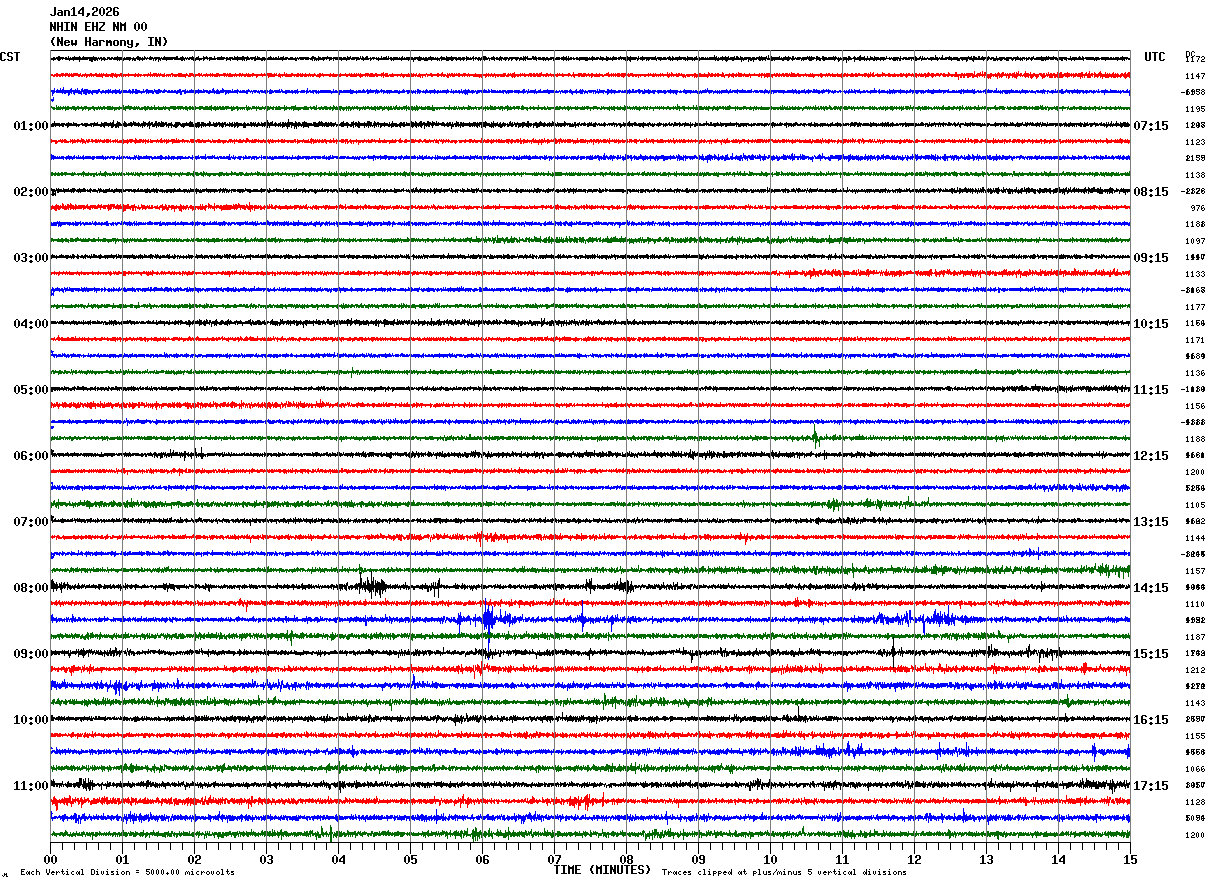Click the DC offset value 1177
Image resolution: width=1210 pixels, height=886 pixels.
click(x=1195, y=307)
